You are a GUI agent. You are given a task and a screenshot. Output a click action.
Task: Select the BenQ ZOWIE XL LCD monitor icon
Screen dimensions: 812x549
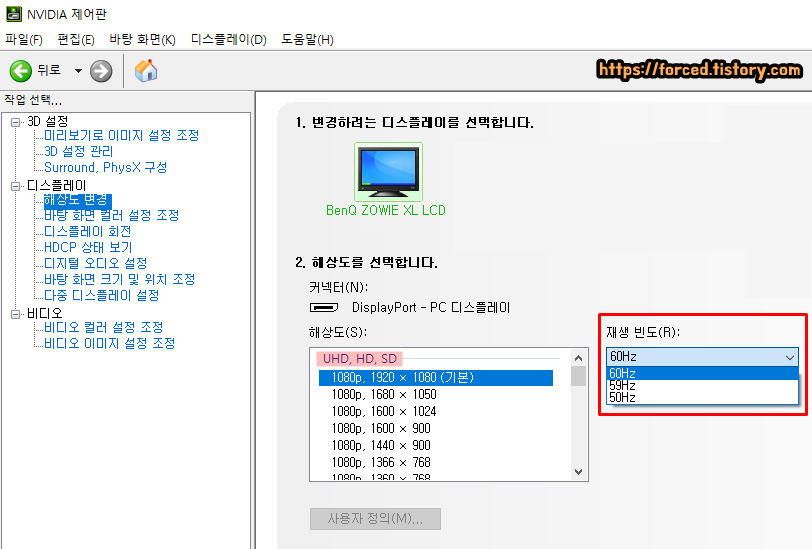pos(388,172)
